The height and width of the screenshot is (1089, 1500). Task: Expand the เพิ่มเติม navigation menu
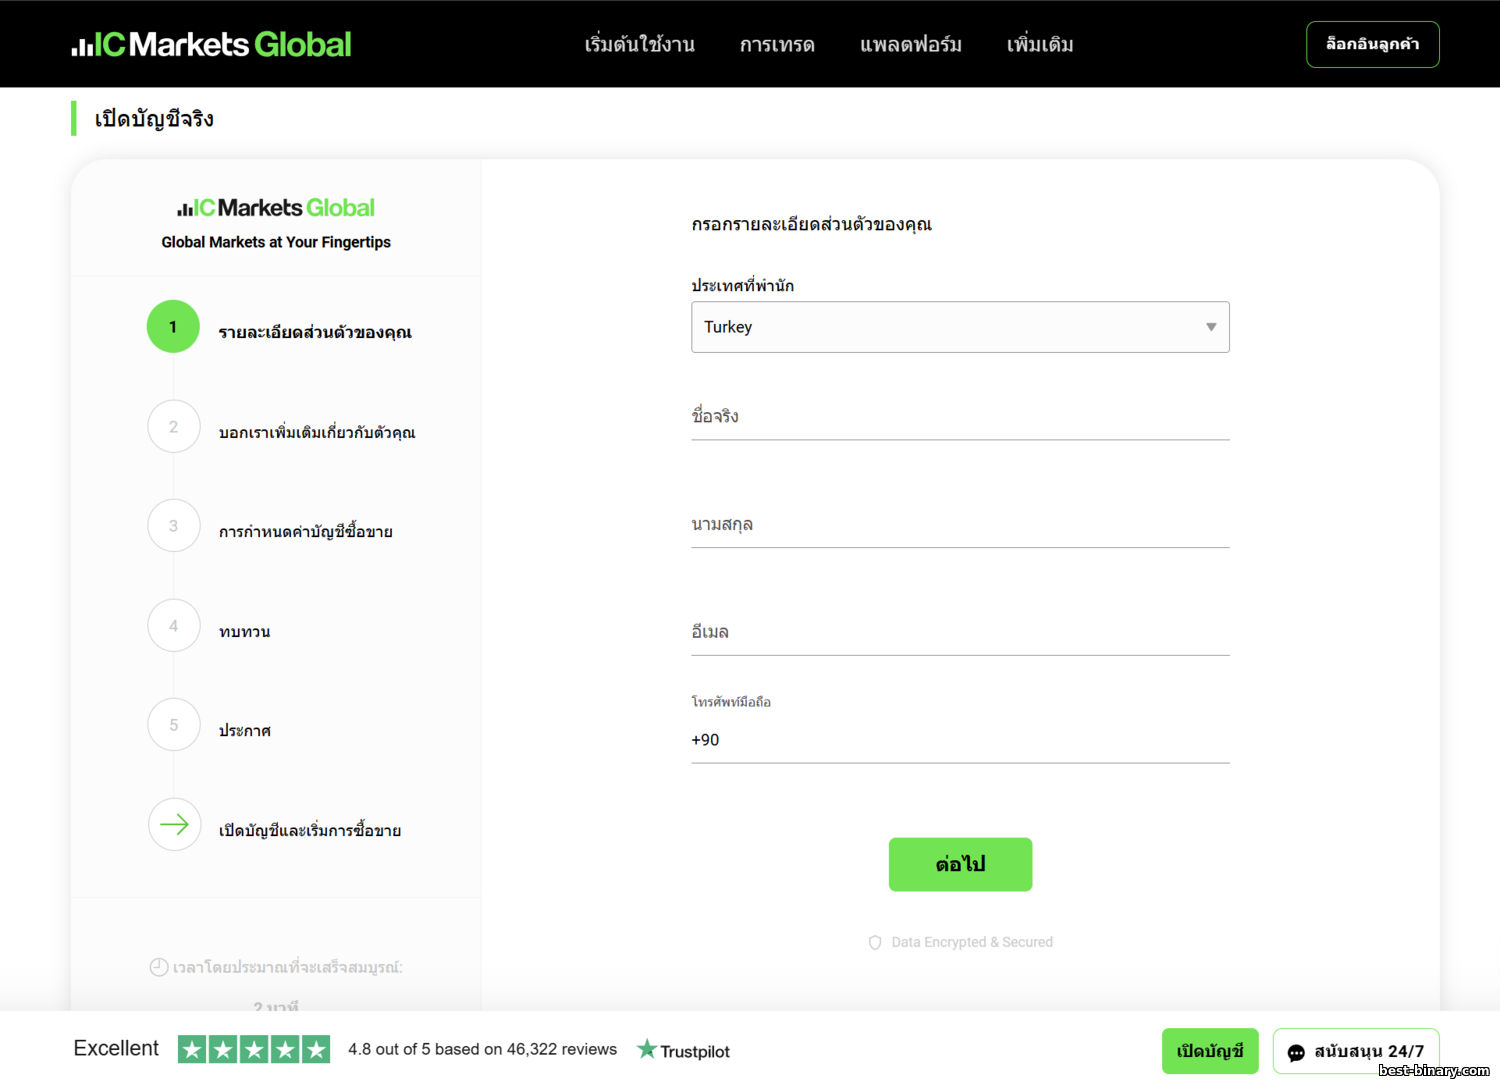pos(1040,45)
